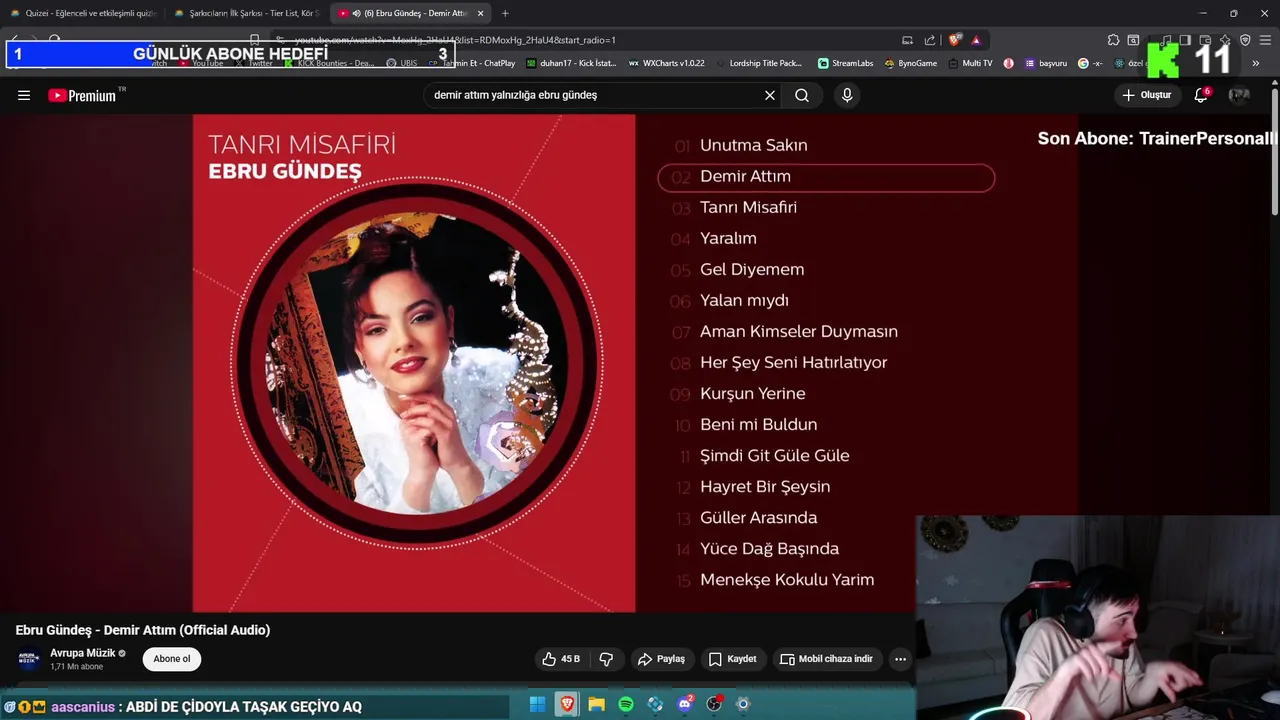
Task: Click the highlighted 'Demir Attım' track
Action: coord(826,177)
